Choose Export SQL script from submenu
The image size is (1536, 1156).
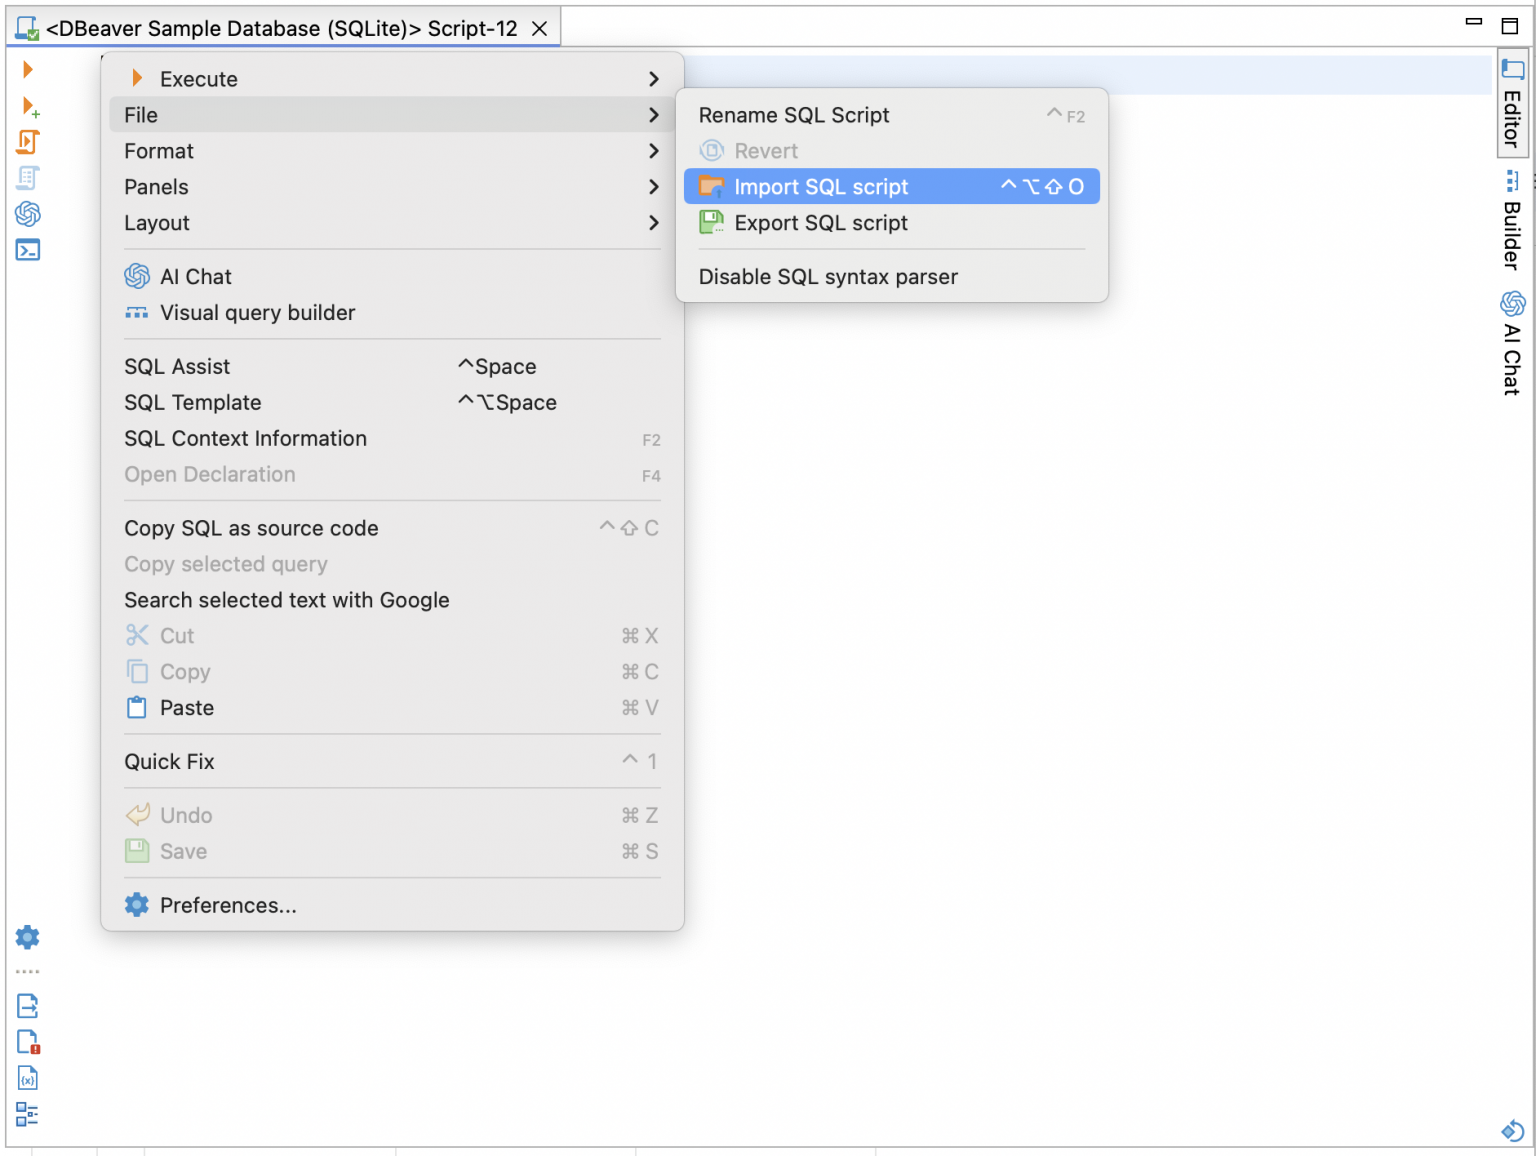[x=820, y=223]
